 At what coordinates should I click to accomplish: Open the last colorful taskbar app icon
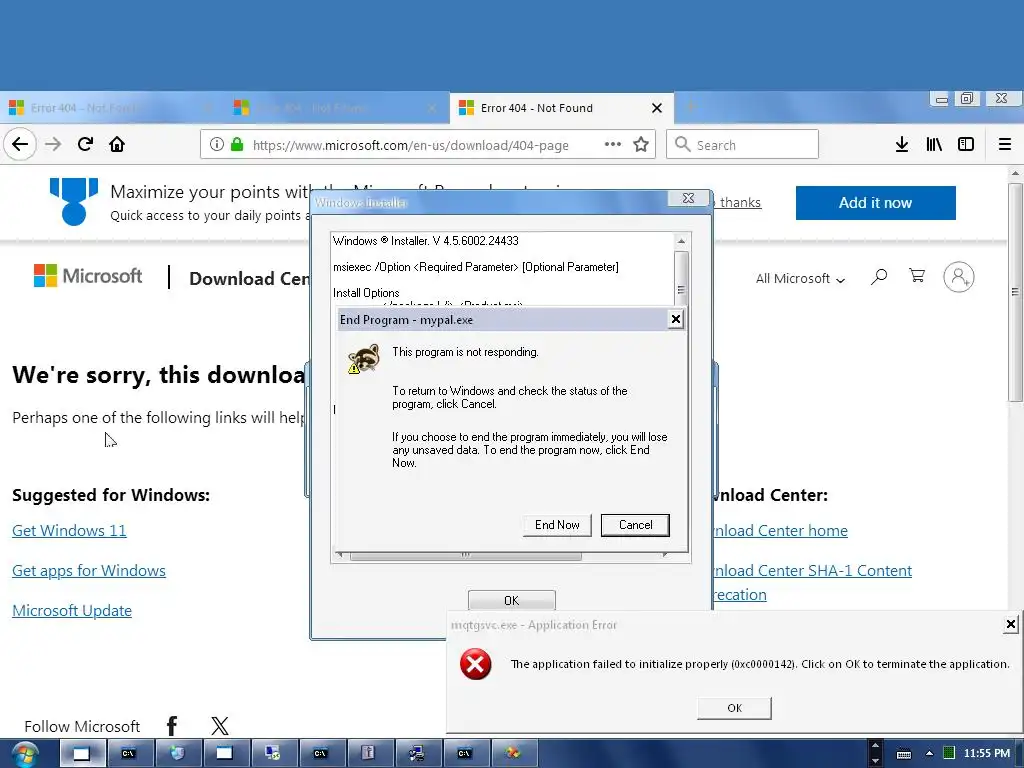513,754
